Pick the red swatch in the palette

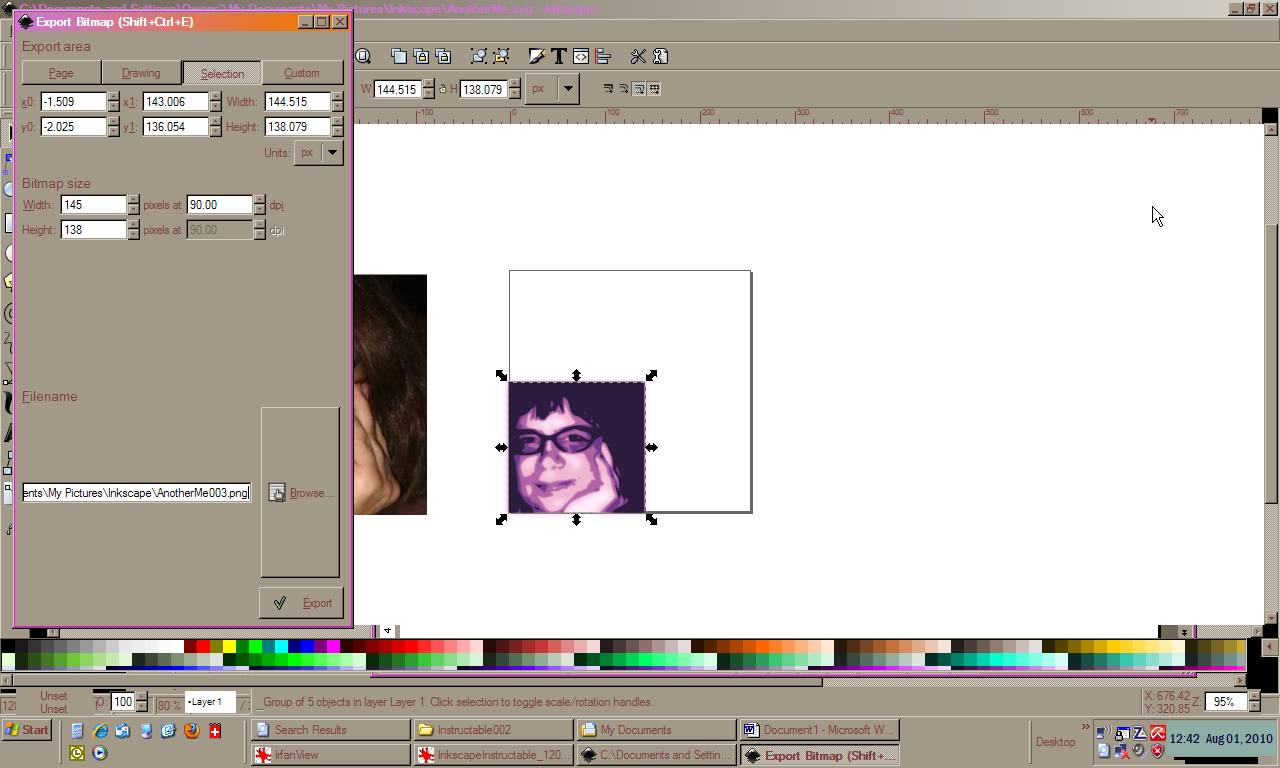[203, 647]
